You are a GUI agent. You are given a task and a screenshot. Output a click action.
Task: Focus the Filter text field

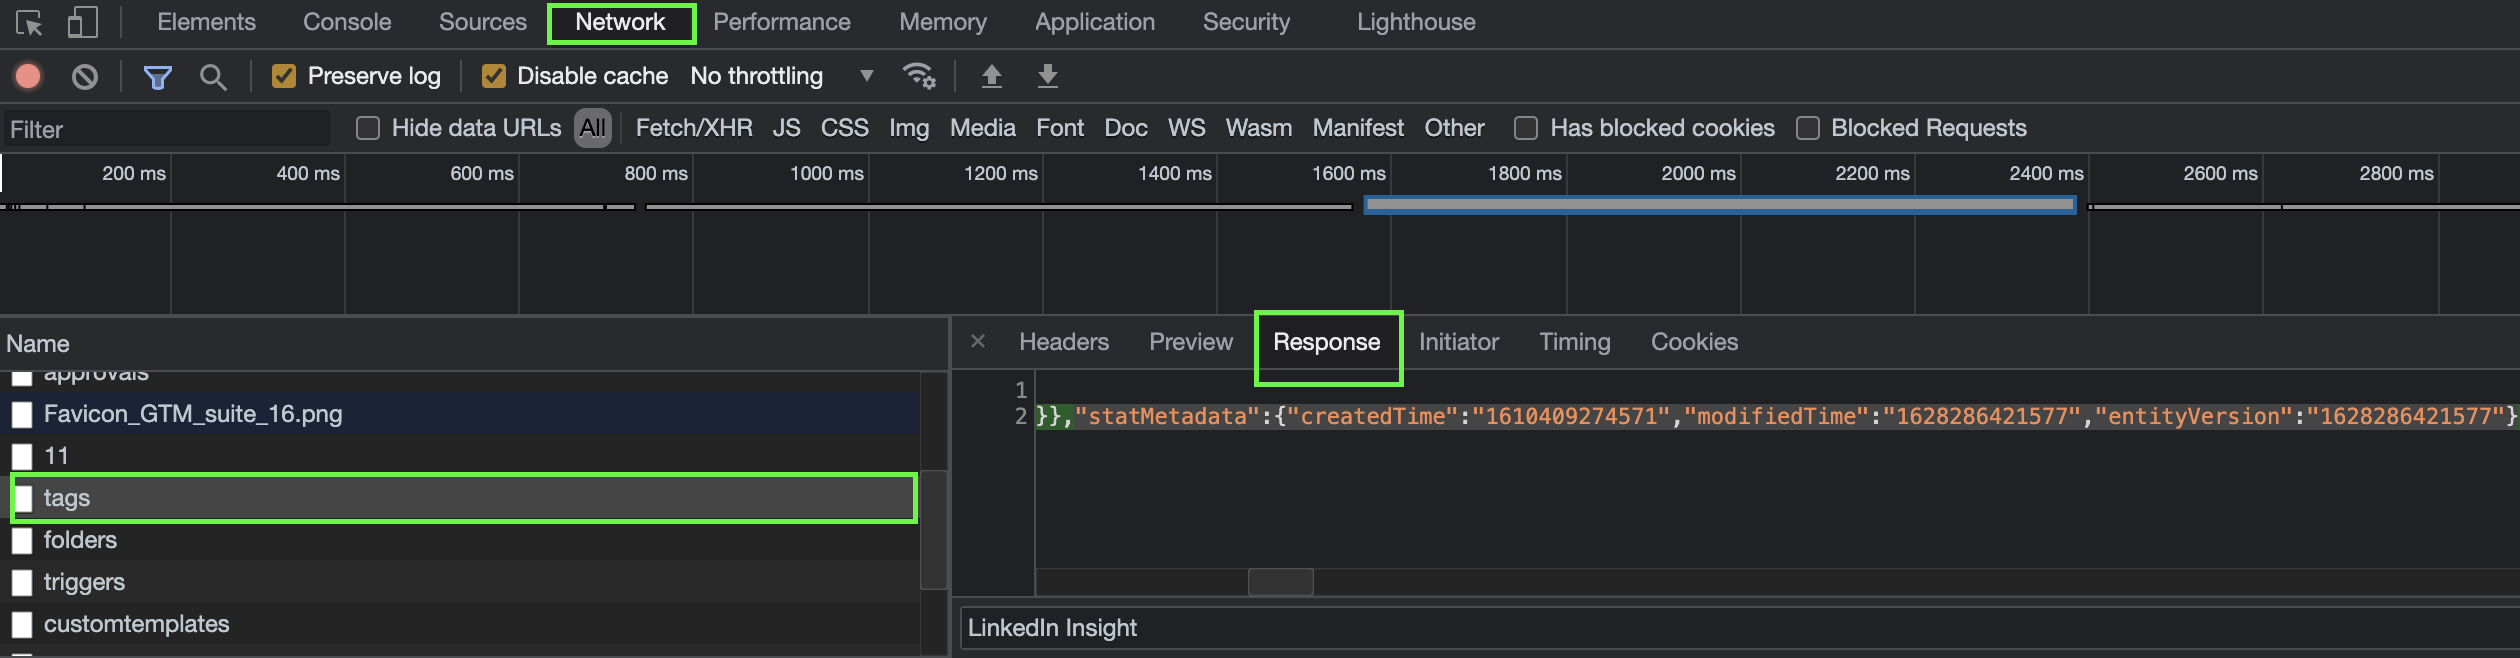[166, 129]
